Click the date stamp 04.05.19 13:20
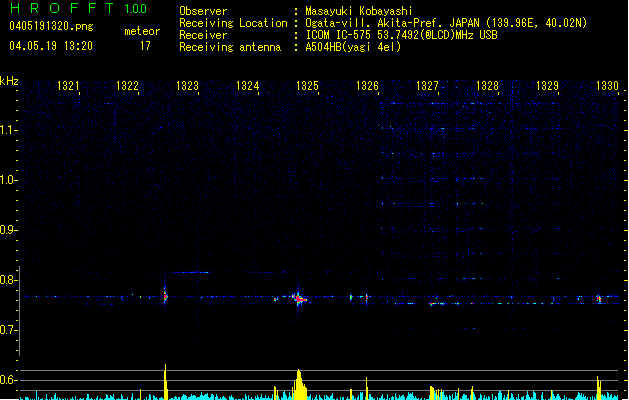The height and width of the screenshot is (400, 629). [51, 46]
